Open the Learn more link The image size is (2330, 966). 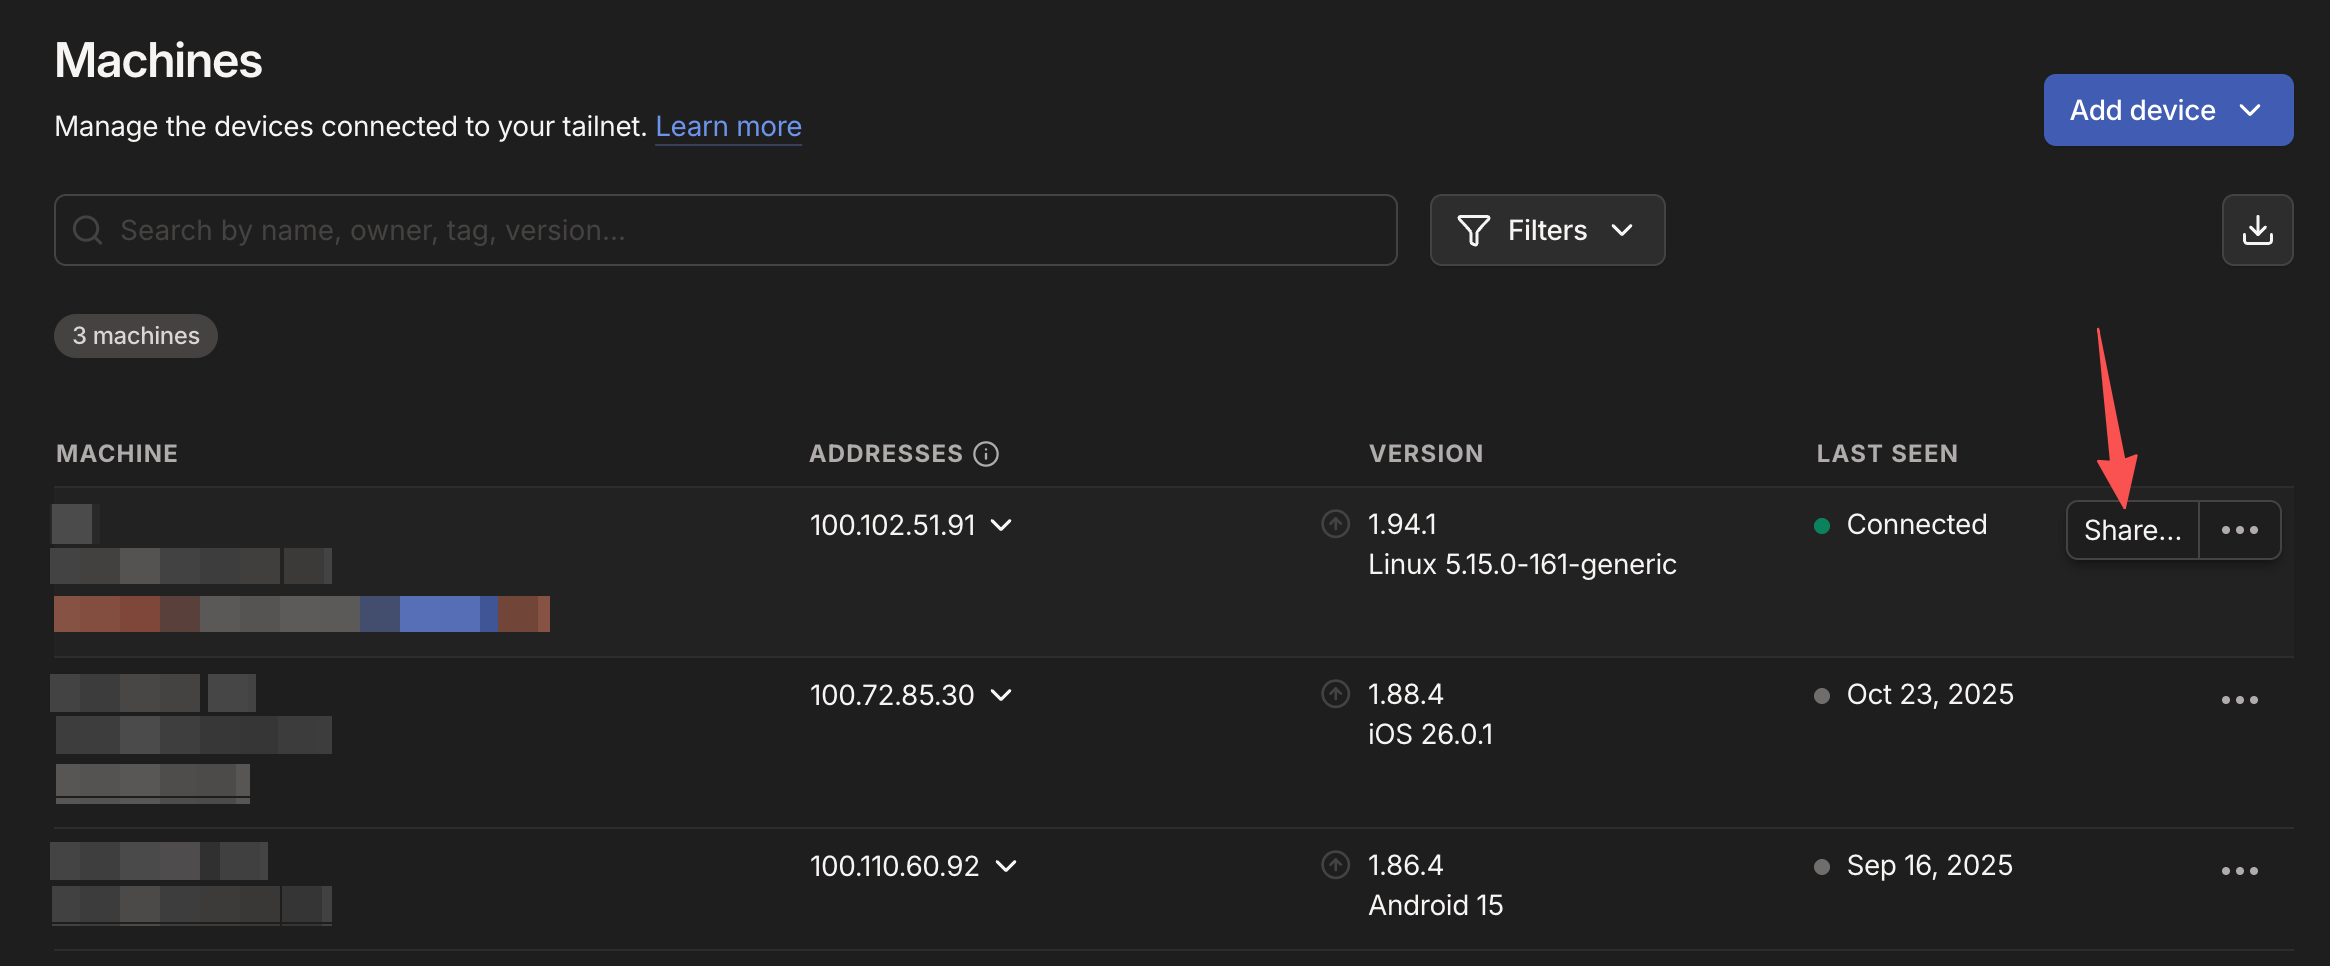728,126
